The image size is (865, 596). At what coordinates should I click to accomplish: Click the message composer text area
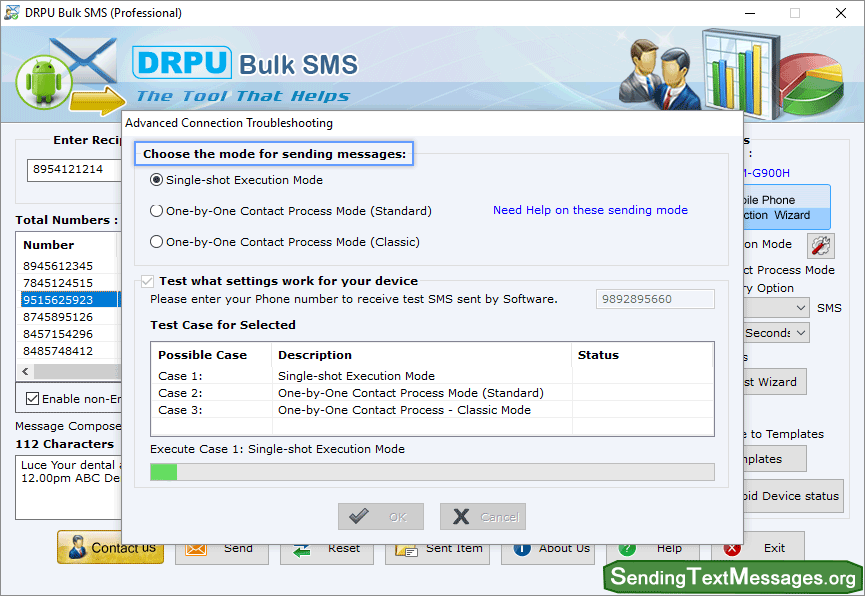point(68,487)
